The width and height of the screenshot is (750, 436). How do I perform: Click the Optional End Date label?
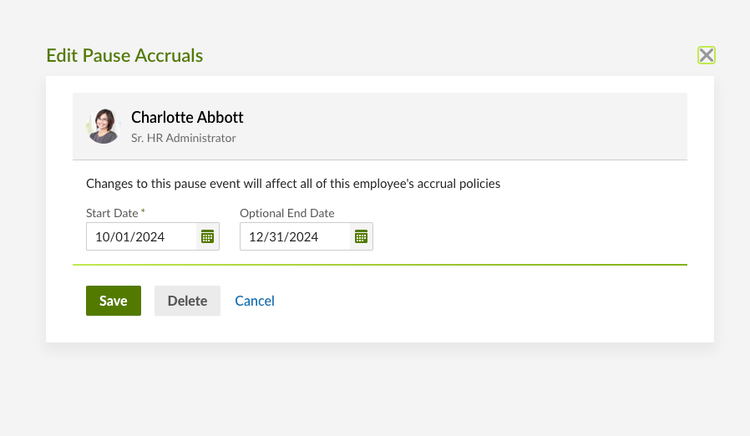(287, 213)
